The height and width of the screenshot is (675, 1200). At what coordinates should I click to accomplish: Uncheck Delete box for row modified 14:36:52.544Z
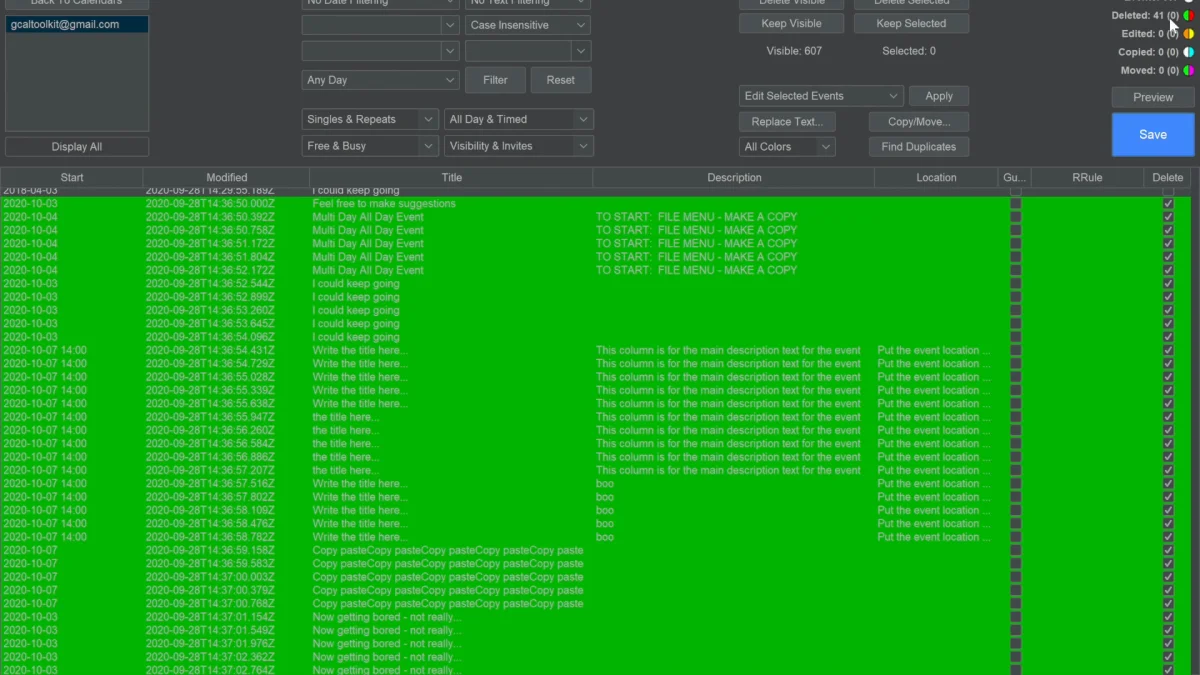point(1168,284)
